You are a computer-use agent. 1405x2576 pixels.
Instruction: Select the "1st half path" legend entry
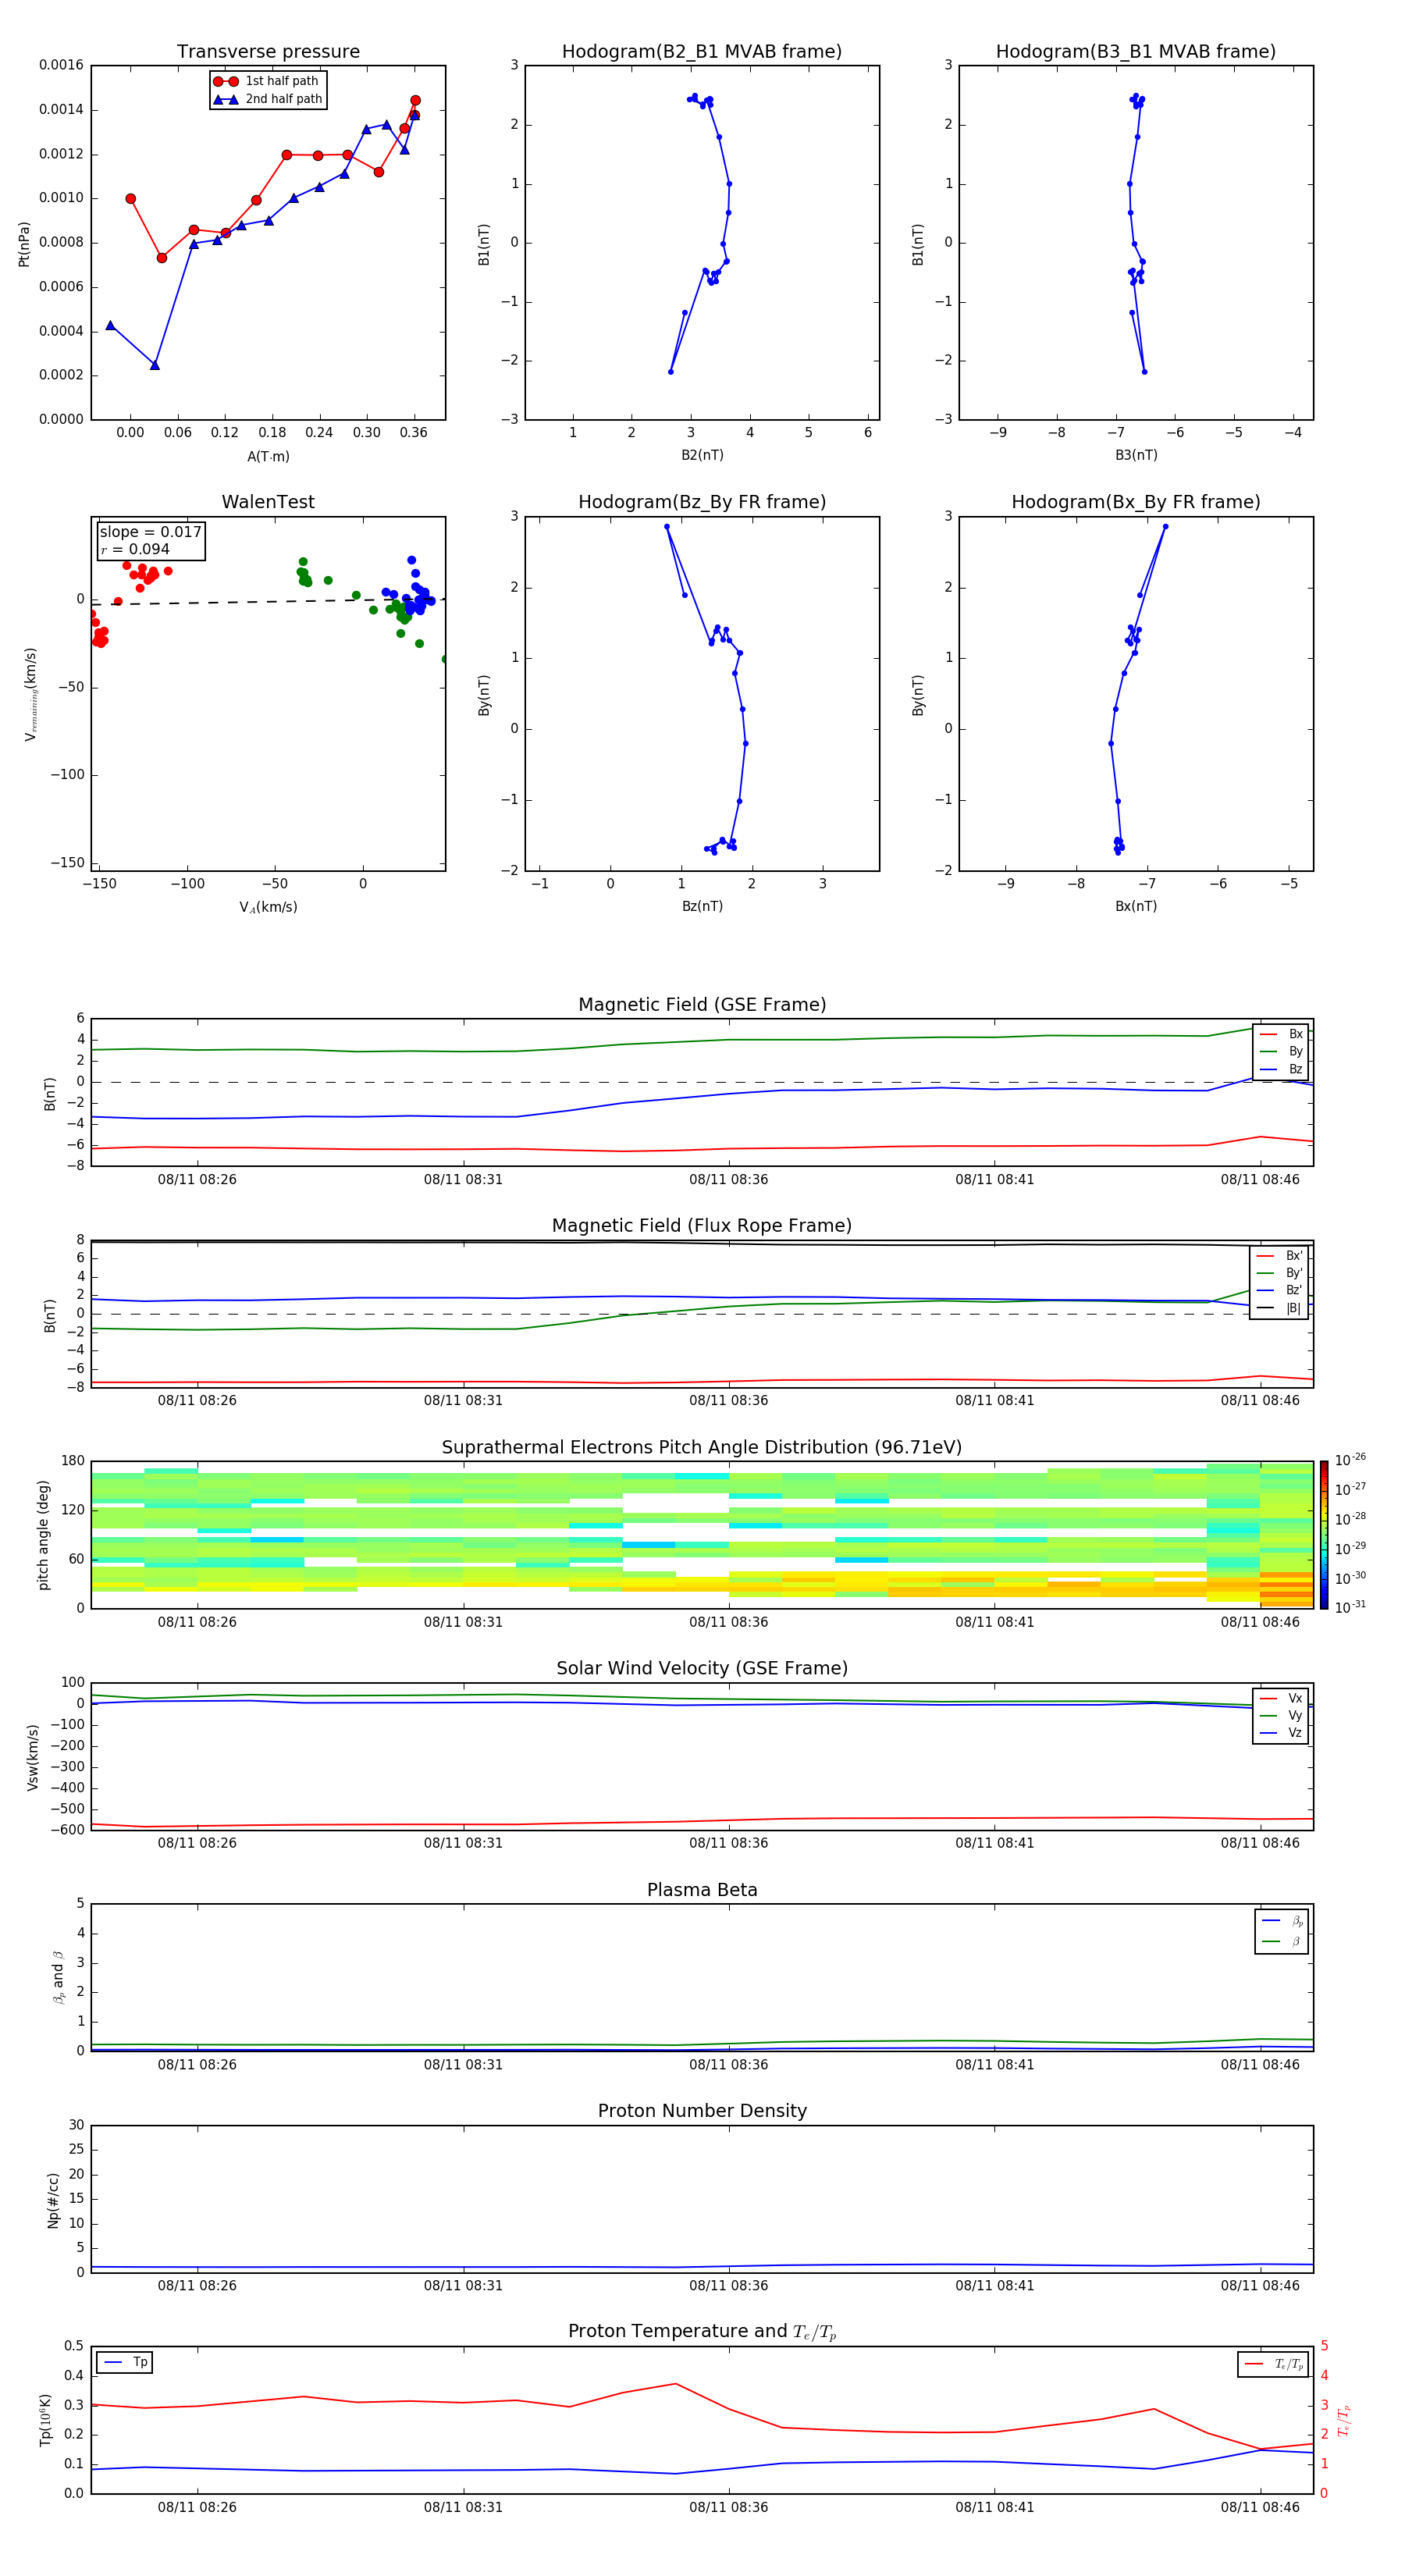pos(267,81)
